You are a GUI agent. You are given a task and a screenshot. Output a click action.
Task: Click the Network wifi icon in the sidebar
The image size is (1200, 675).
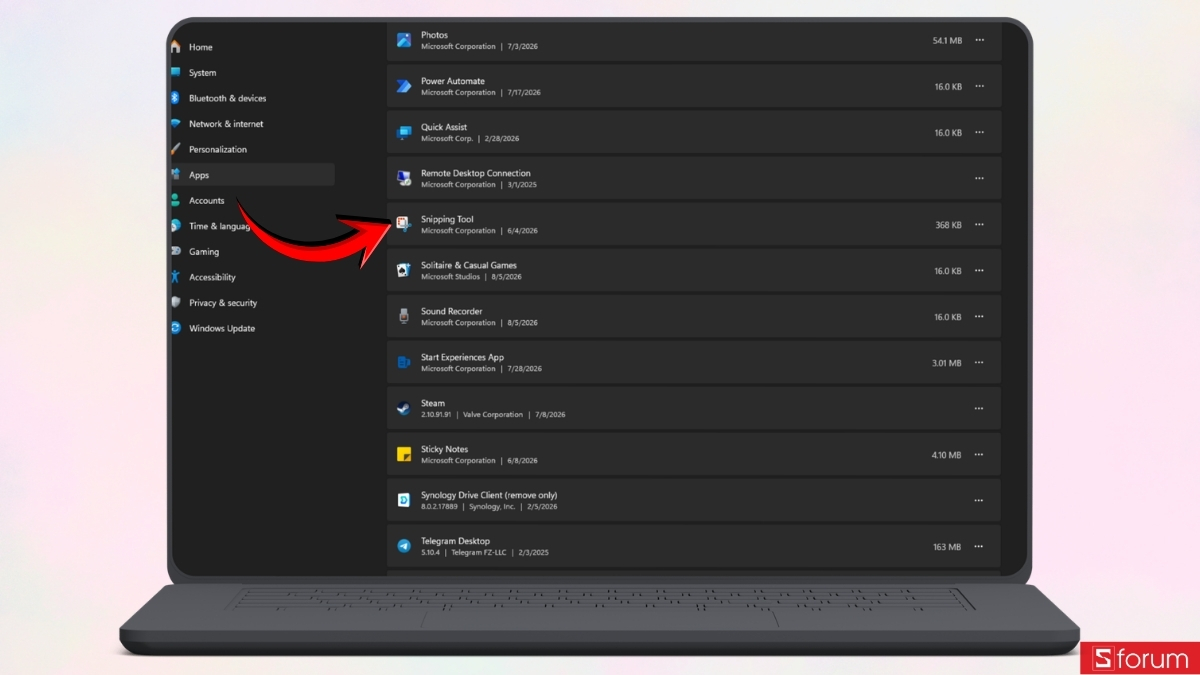176,124
